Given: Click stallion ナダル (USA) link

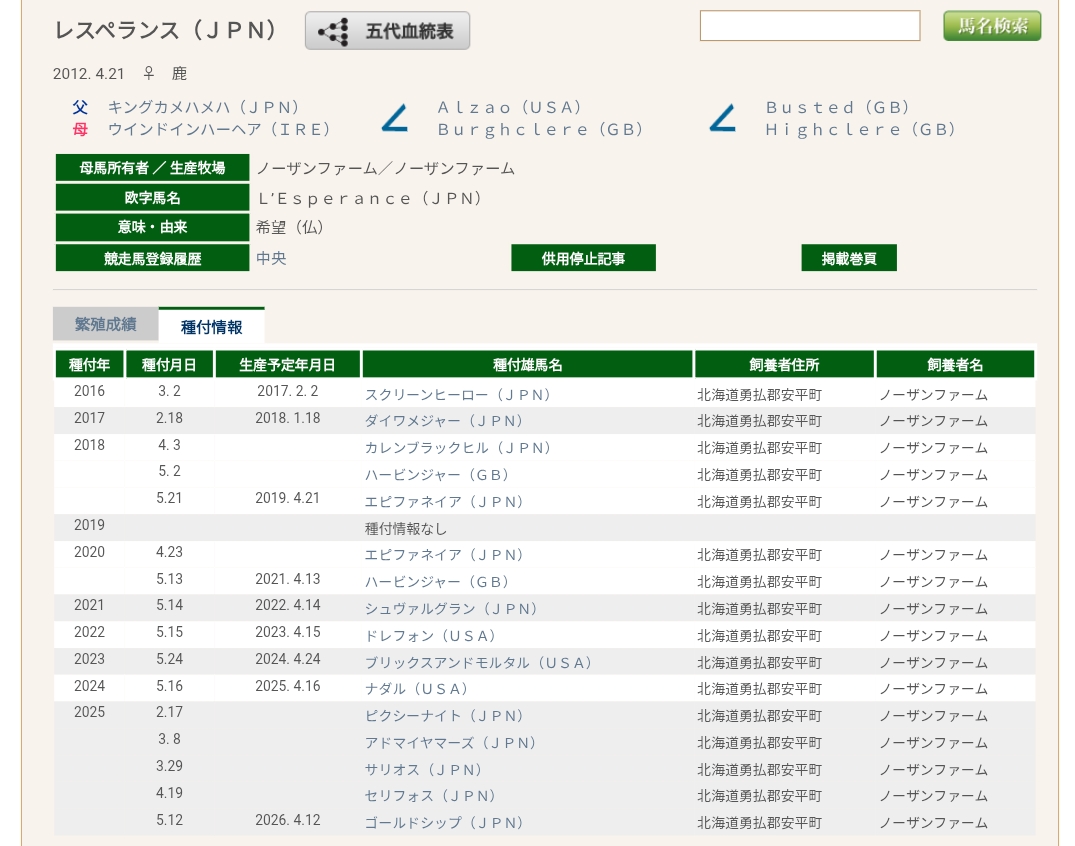Looking at the screenshot, I should point(416,689).
